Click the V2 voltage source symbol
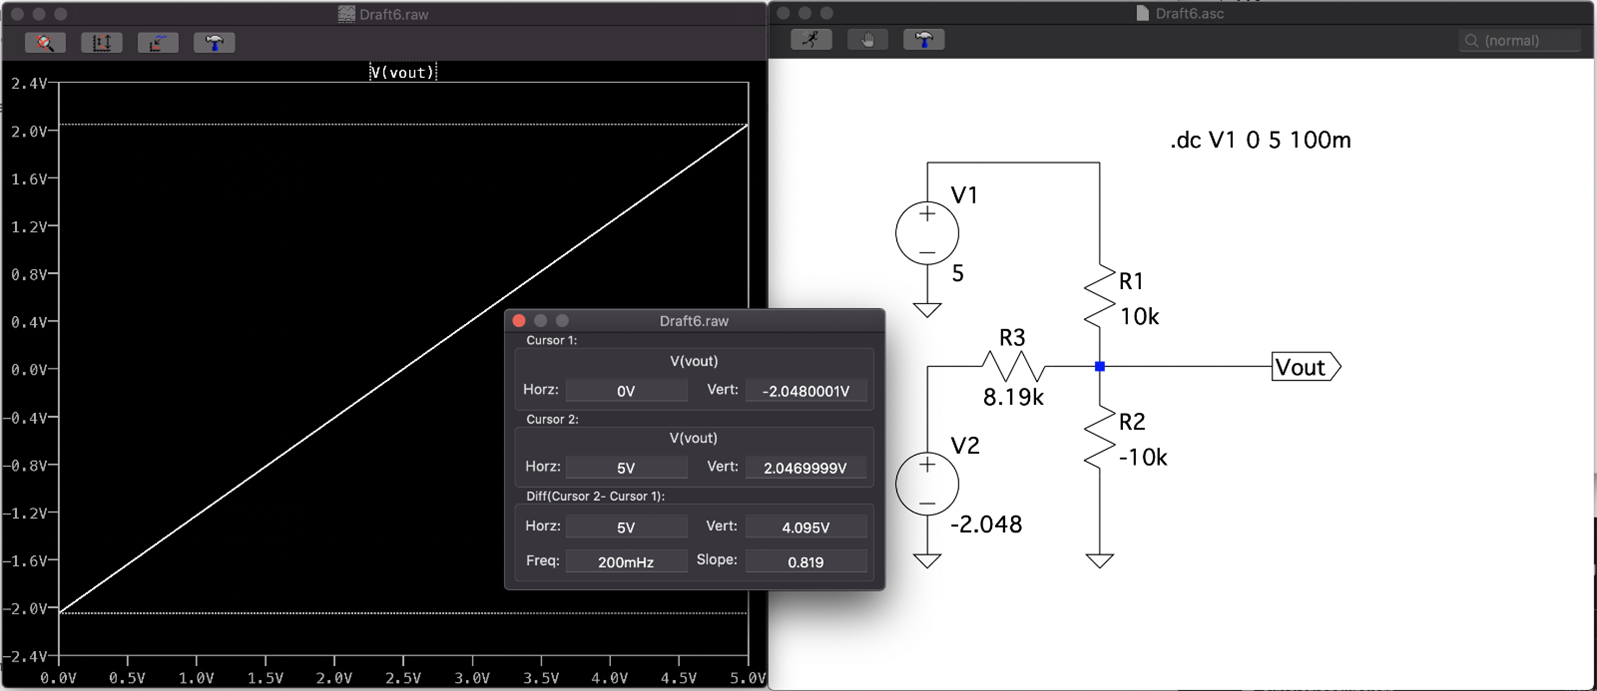 927,484
